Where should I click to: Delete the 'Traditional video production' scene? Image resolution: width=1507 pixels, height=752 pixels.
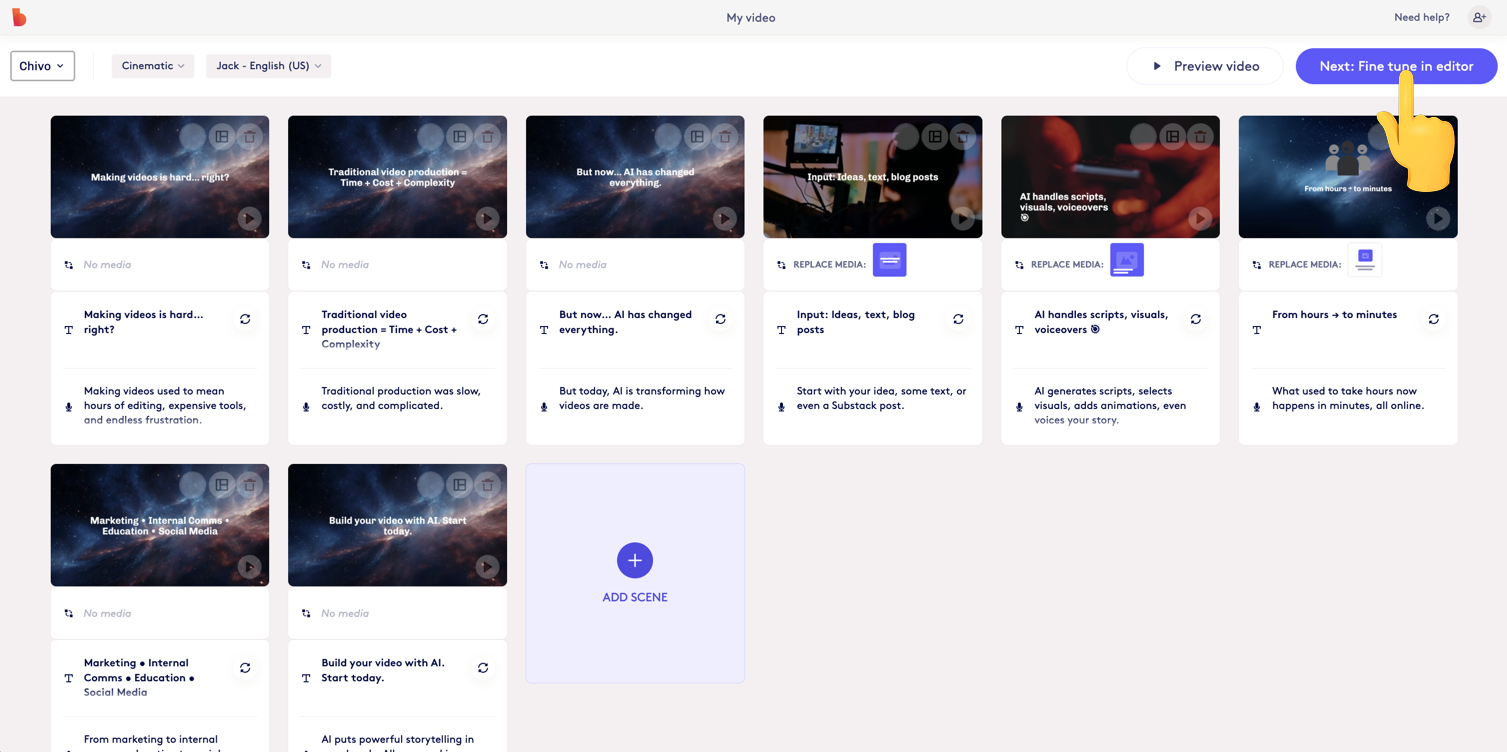click(x=488, y=136)
